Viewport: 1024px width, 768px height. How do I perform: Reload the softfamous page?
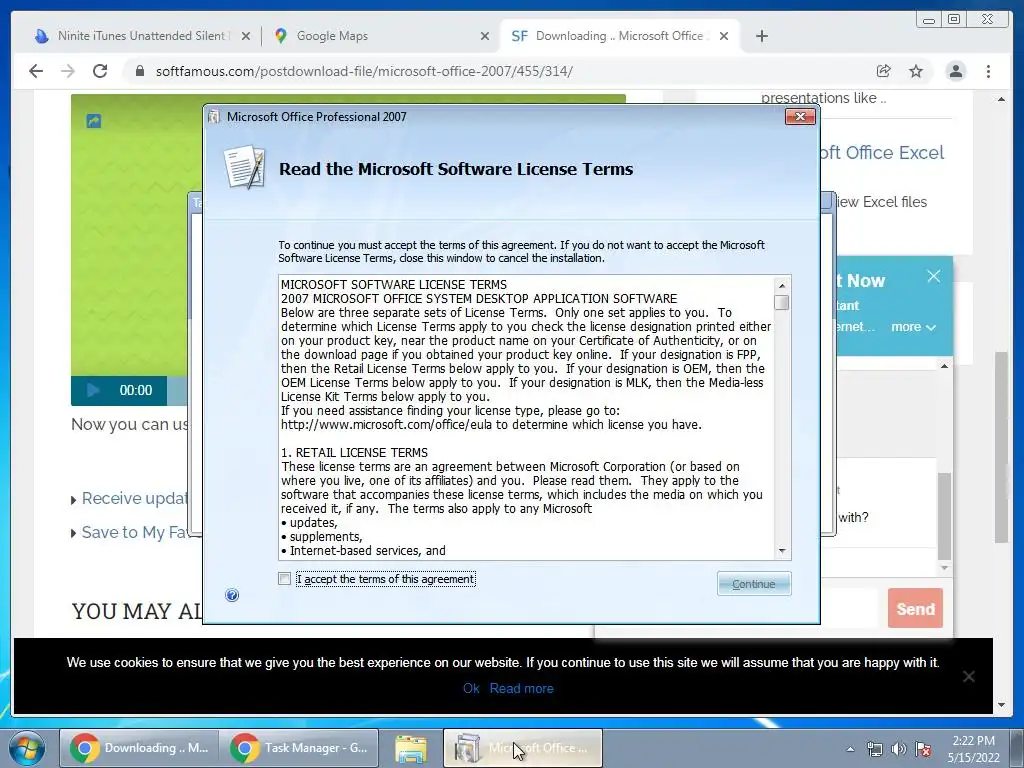[100, 71]
